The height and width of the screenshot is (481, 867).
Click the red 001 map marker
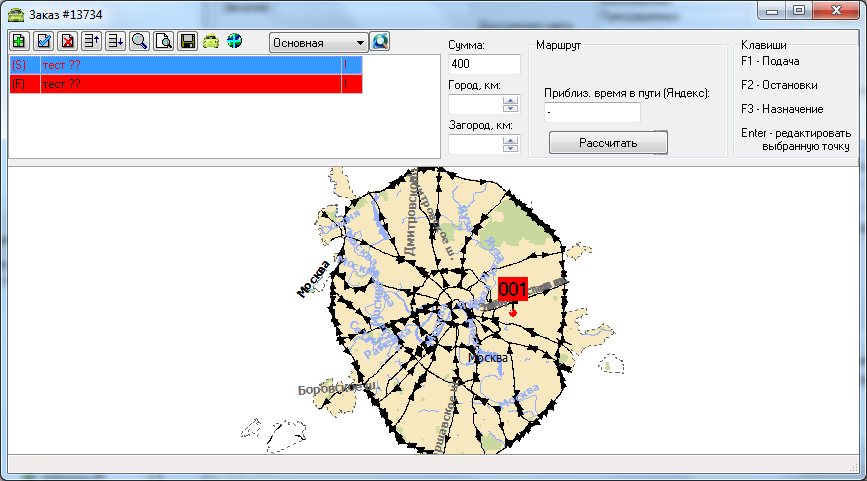[512, 290]
